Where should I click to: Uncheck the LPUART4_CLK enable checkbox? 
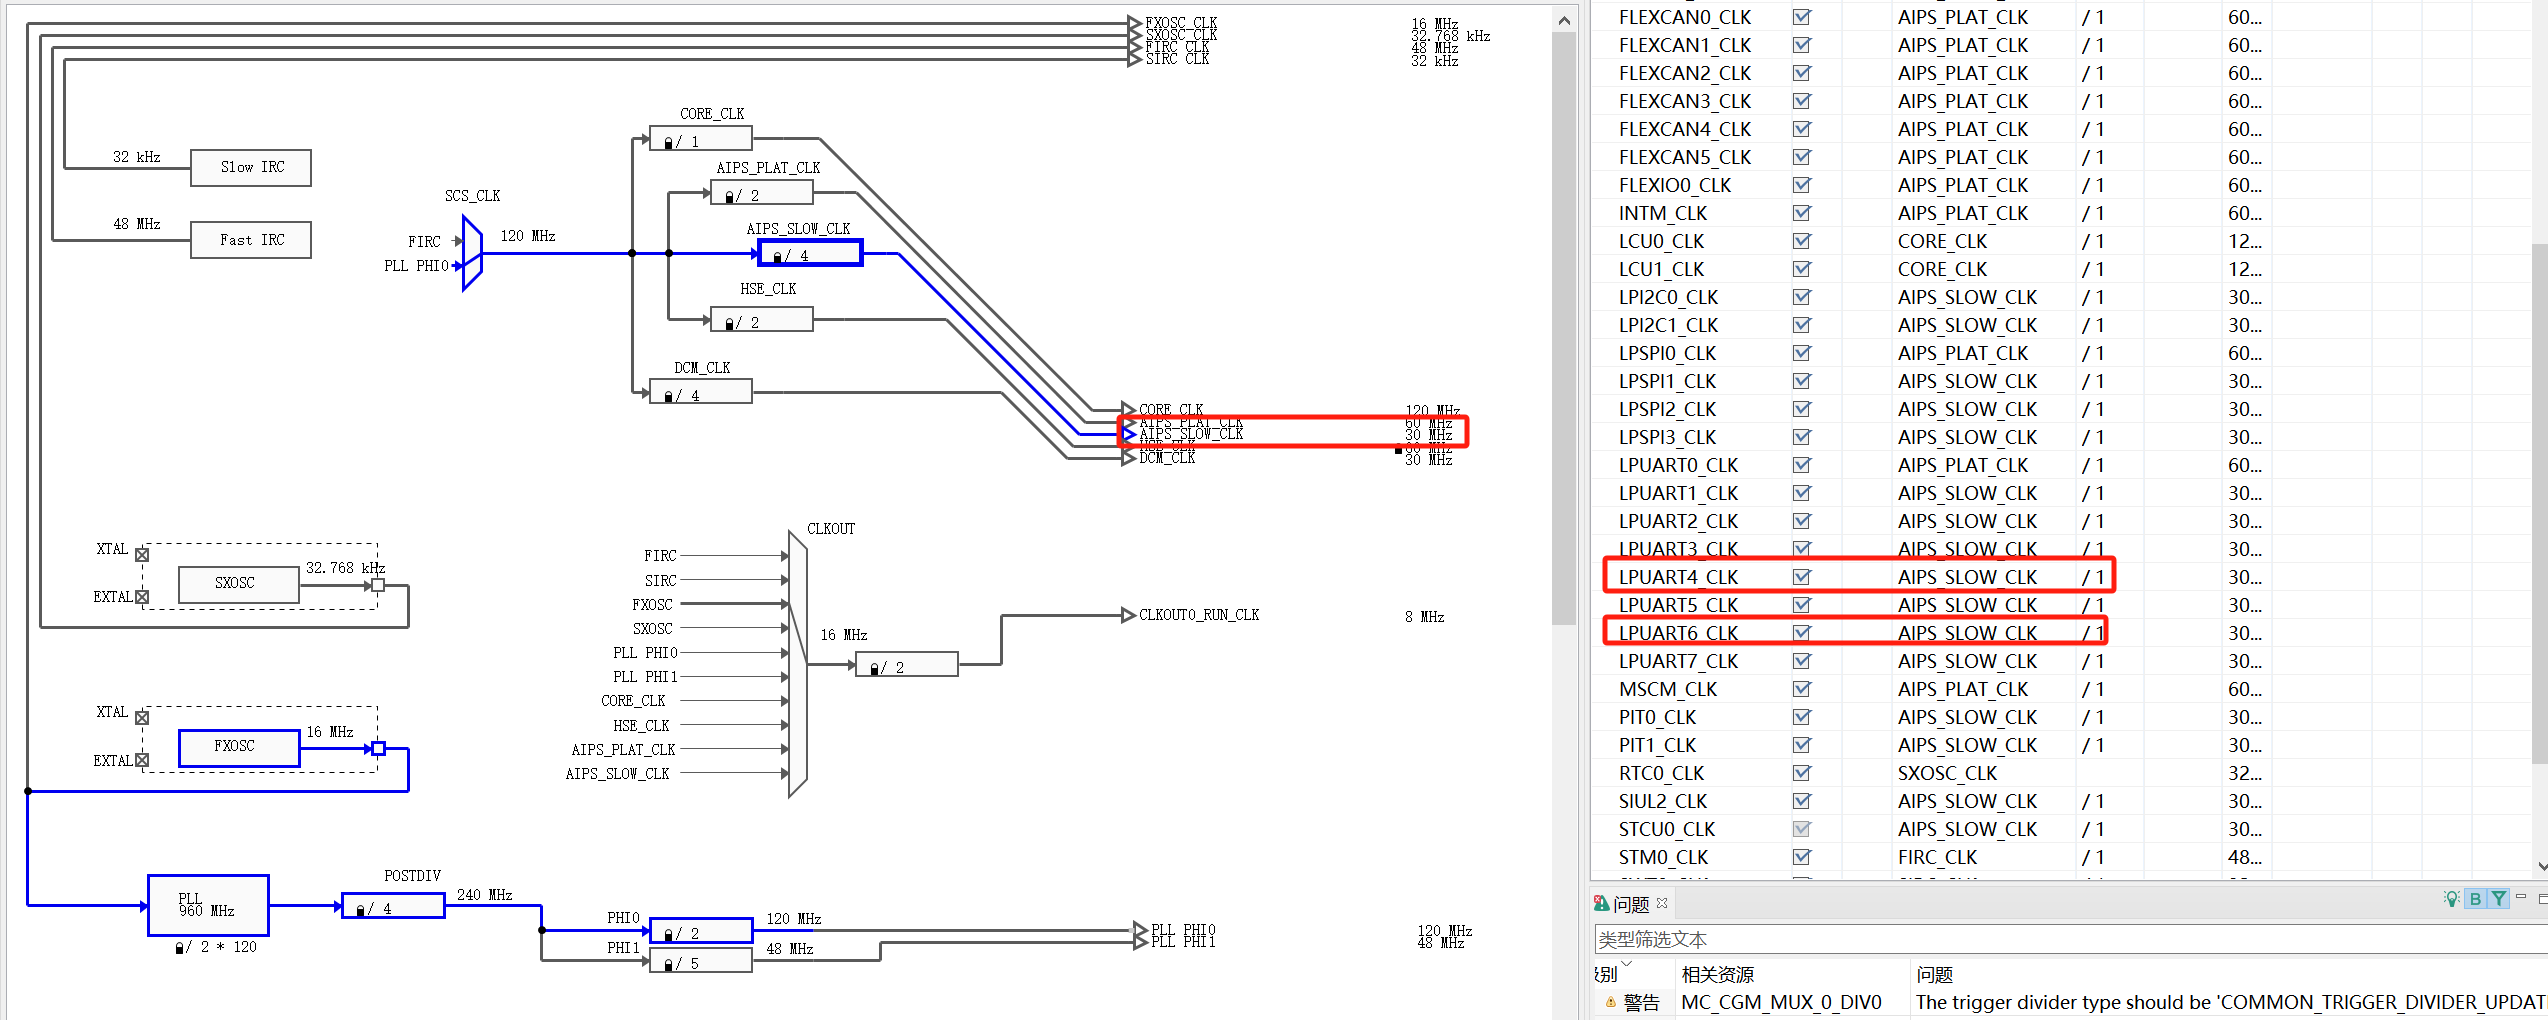(x=1801, y=576)
